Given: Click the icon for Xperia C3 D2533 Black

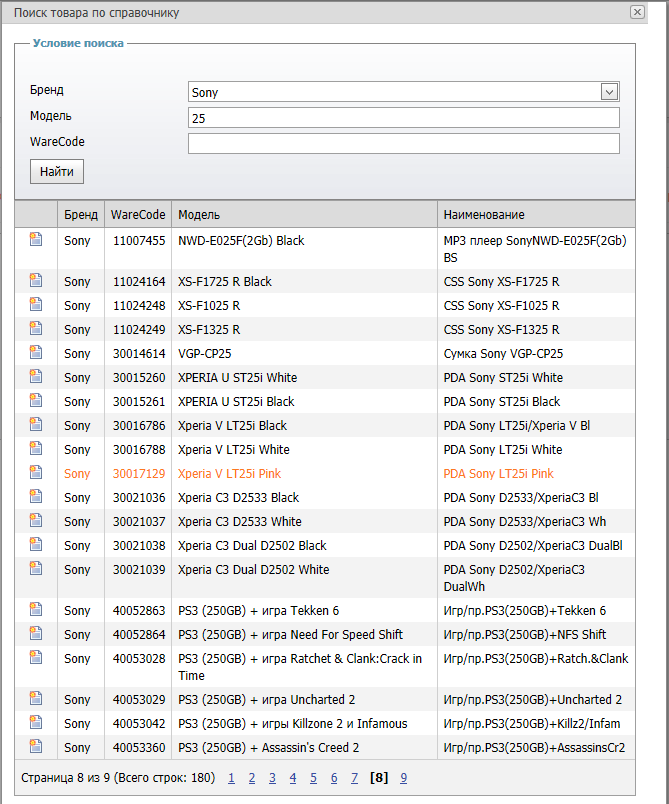Looking at the screenshot, I should tap(36, 496).
